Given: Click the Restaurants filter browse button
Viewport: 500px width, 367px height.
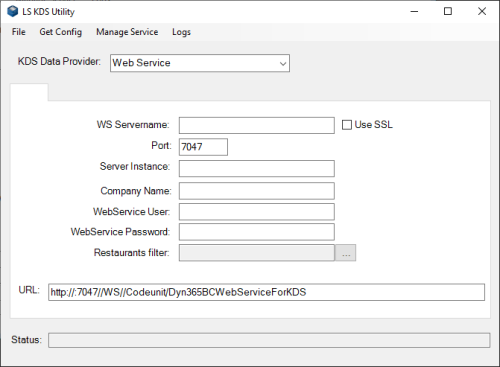Looking at the screenshot, I should tap(346, 253).
